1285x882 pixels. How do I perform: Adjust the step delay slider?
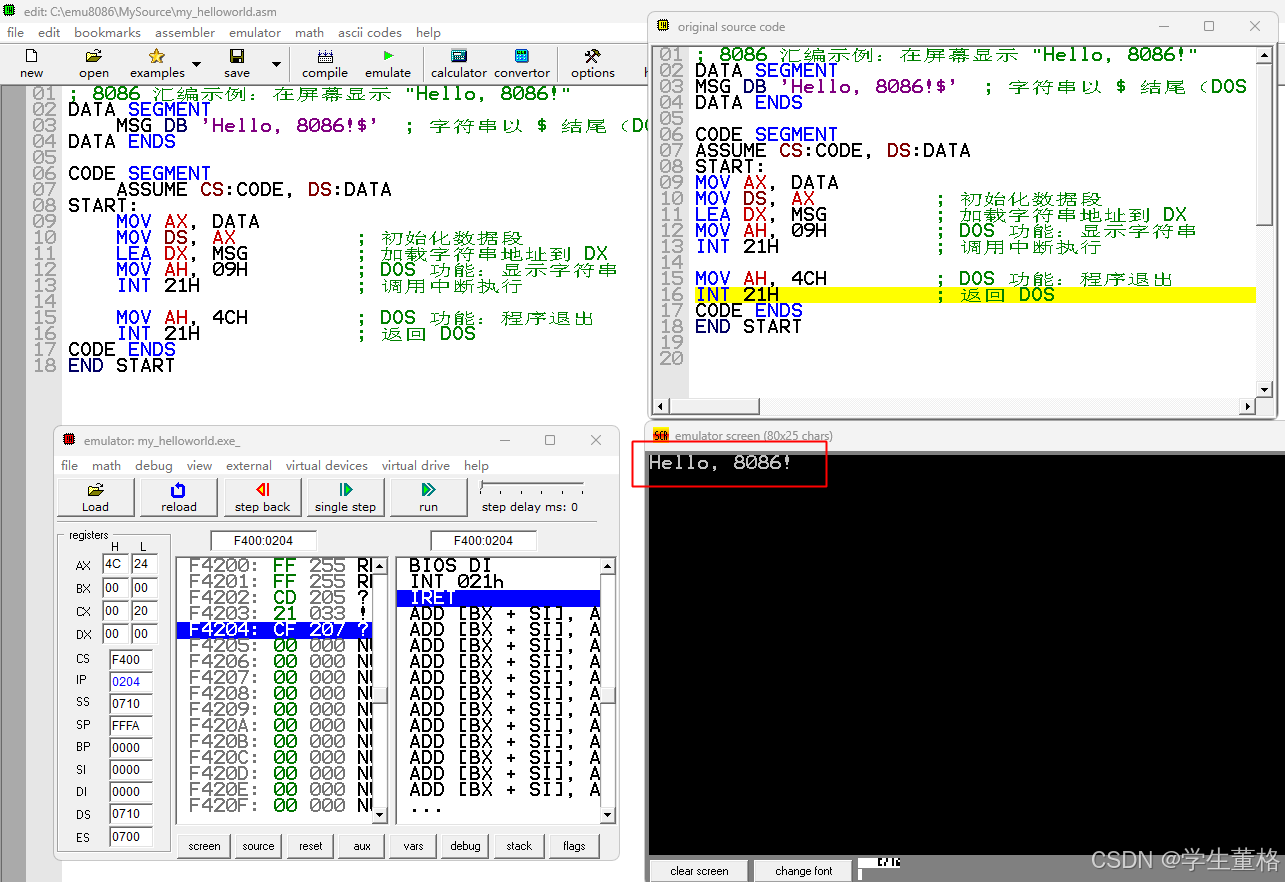(x=532, y=489)
